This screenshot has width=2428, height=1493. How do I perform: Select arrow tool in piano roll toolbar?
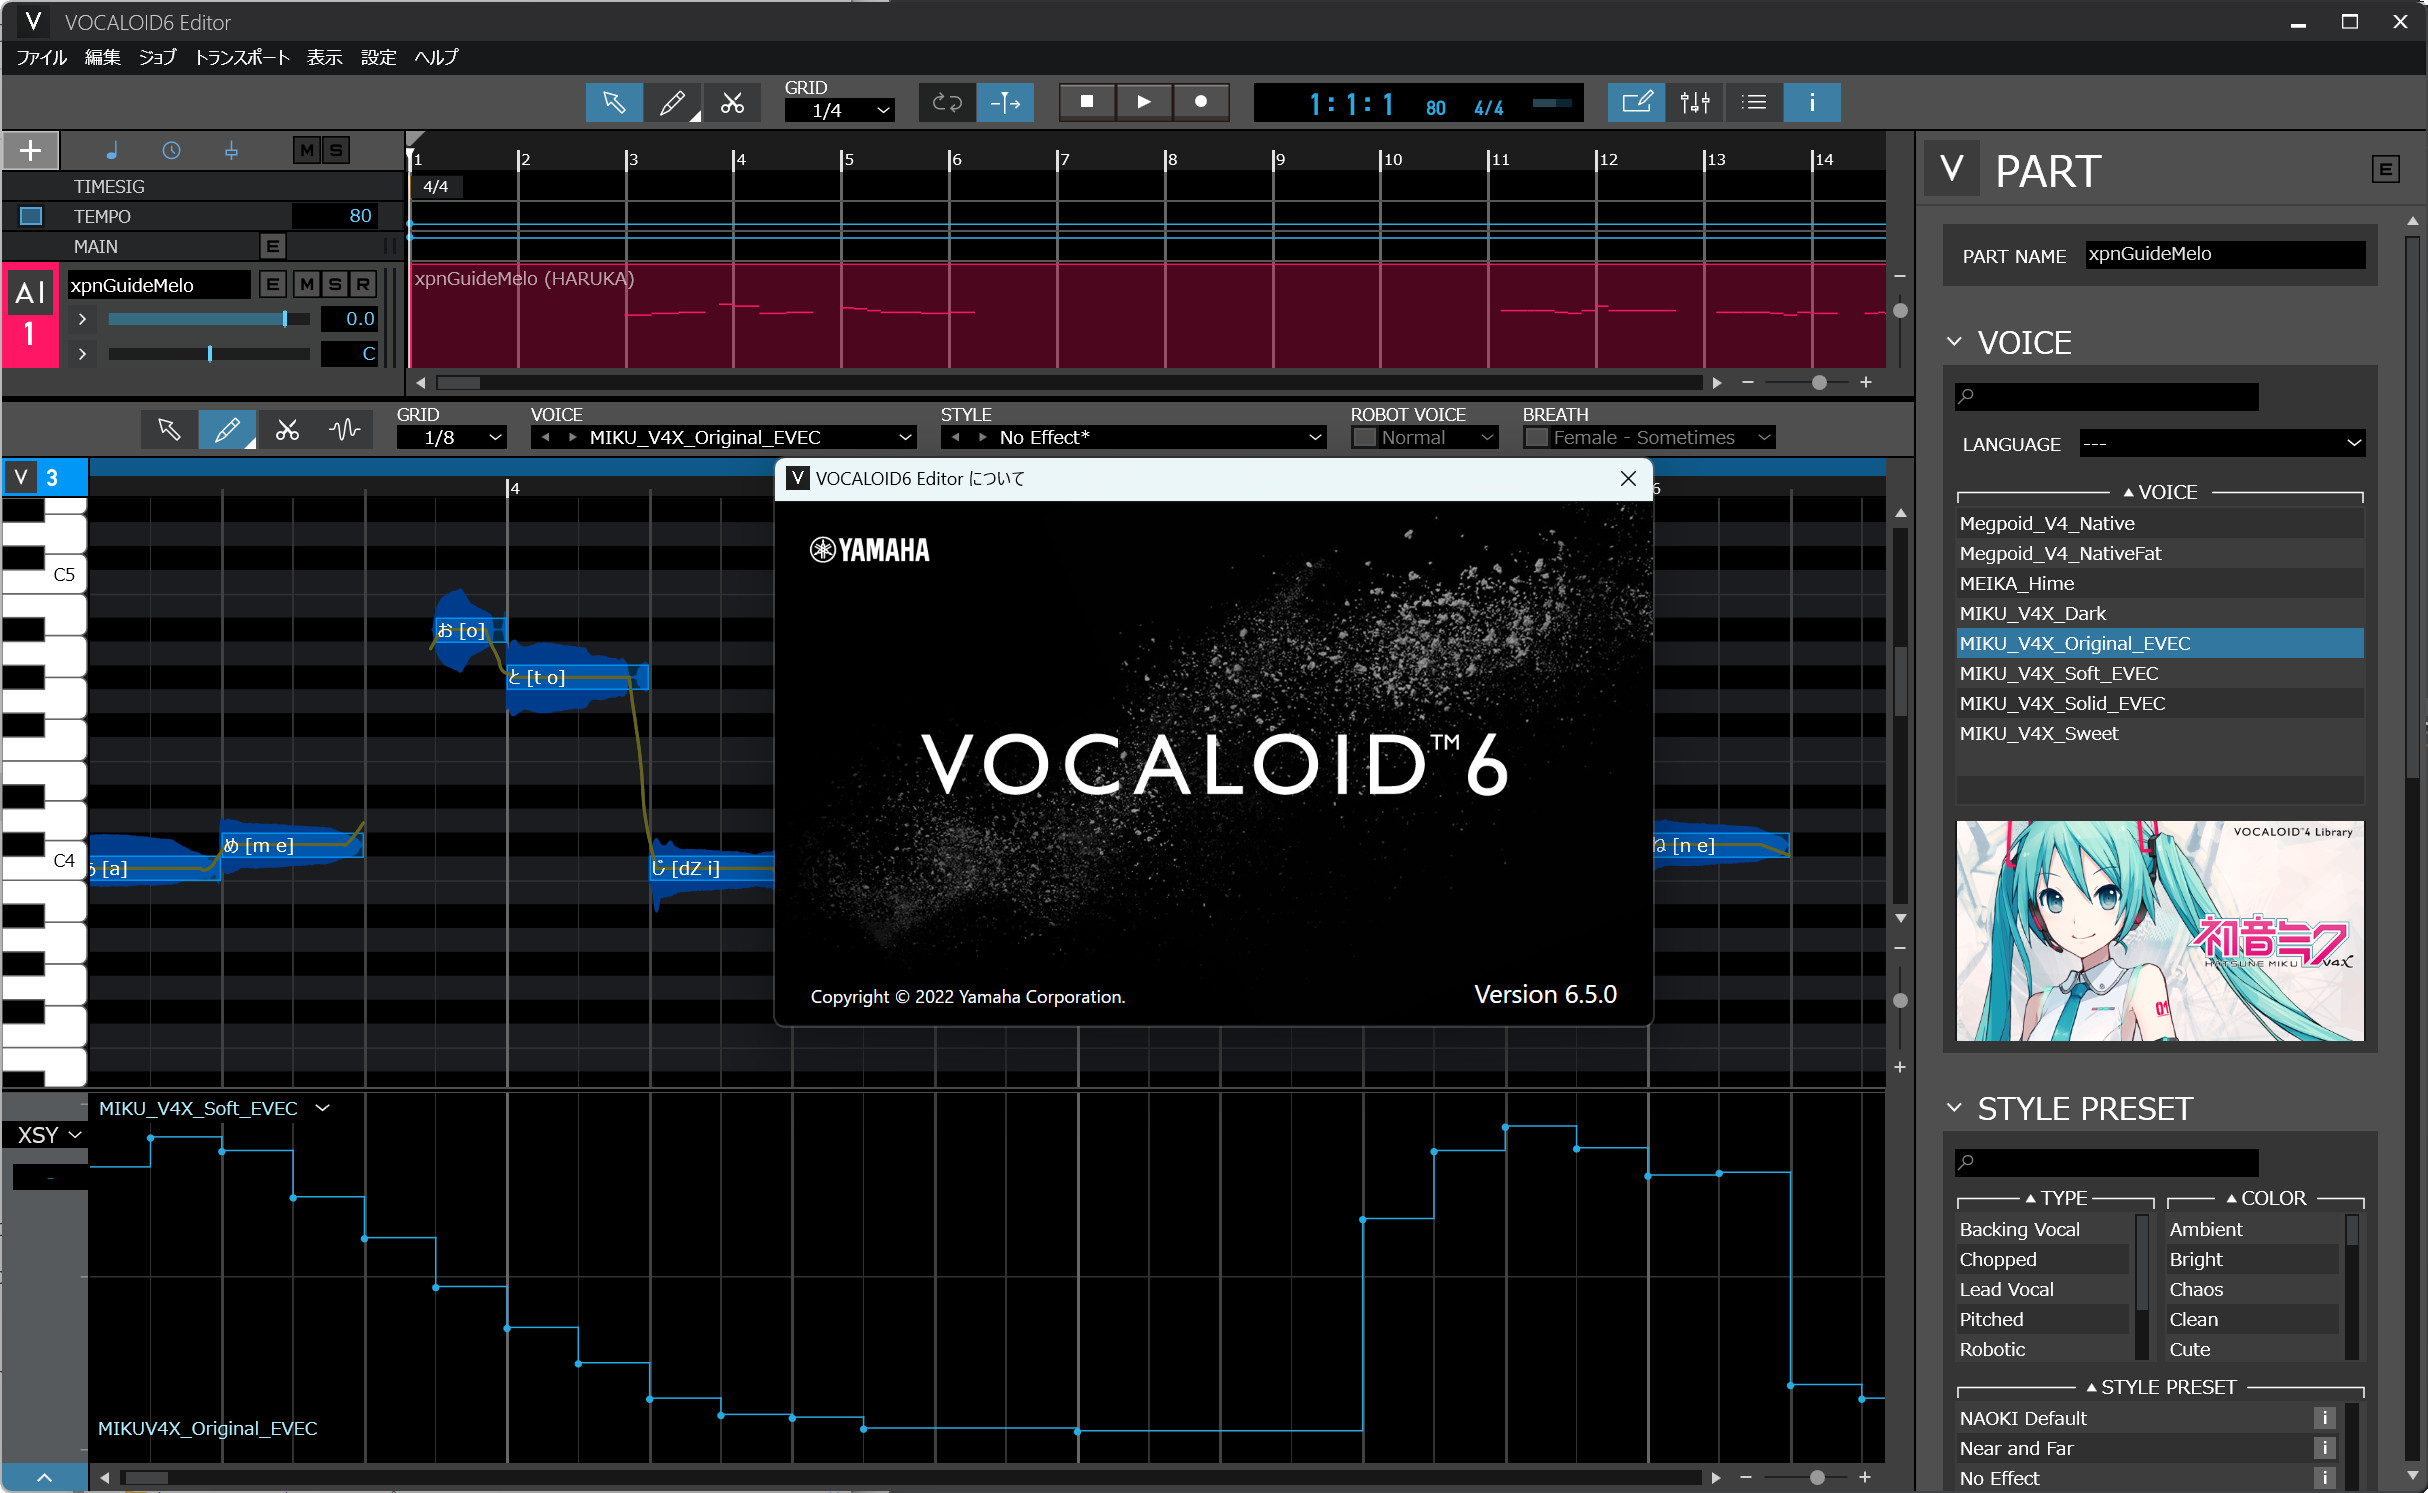[169, 430]
